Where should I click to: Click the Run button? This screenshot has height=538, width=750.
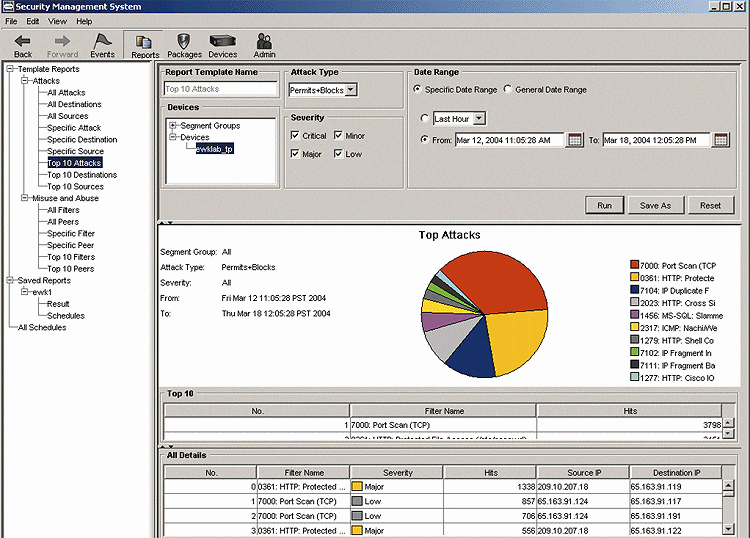604,205
